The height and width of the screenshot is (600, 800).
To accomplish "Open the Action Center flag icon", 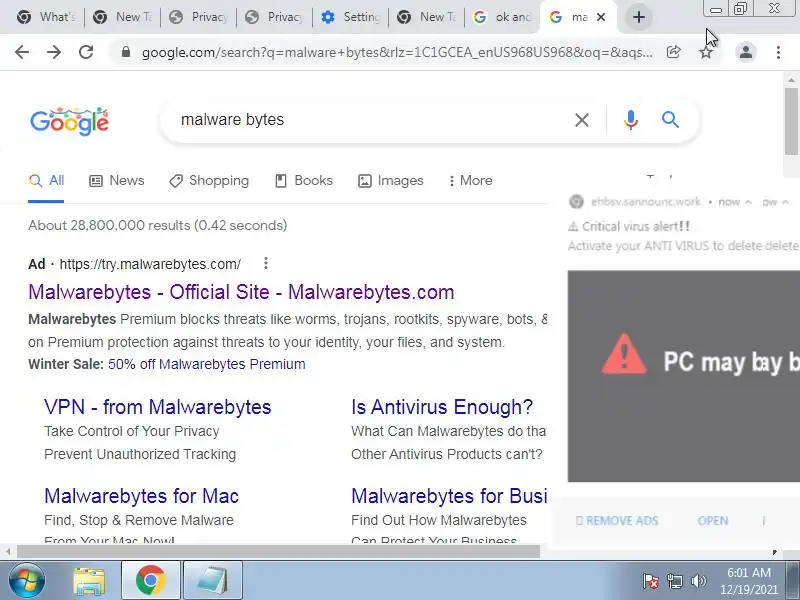I will point(650,581).
